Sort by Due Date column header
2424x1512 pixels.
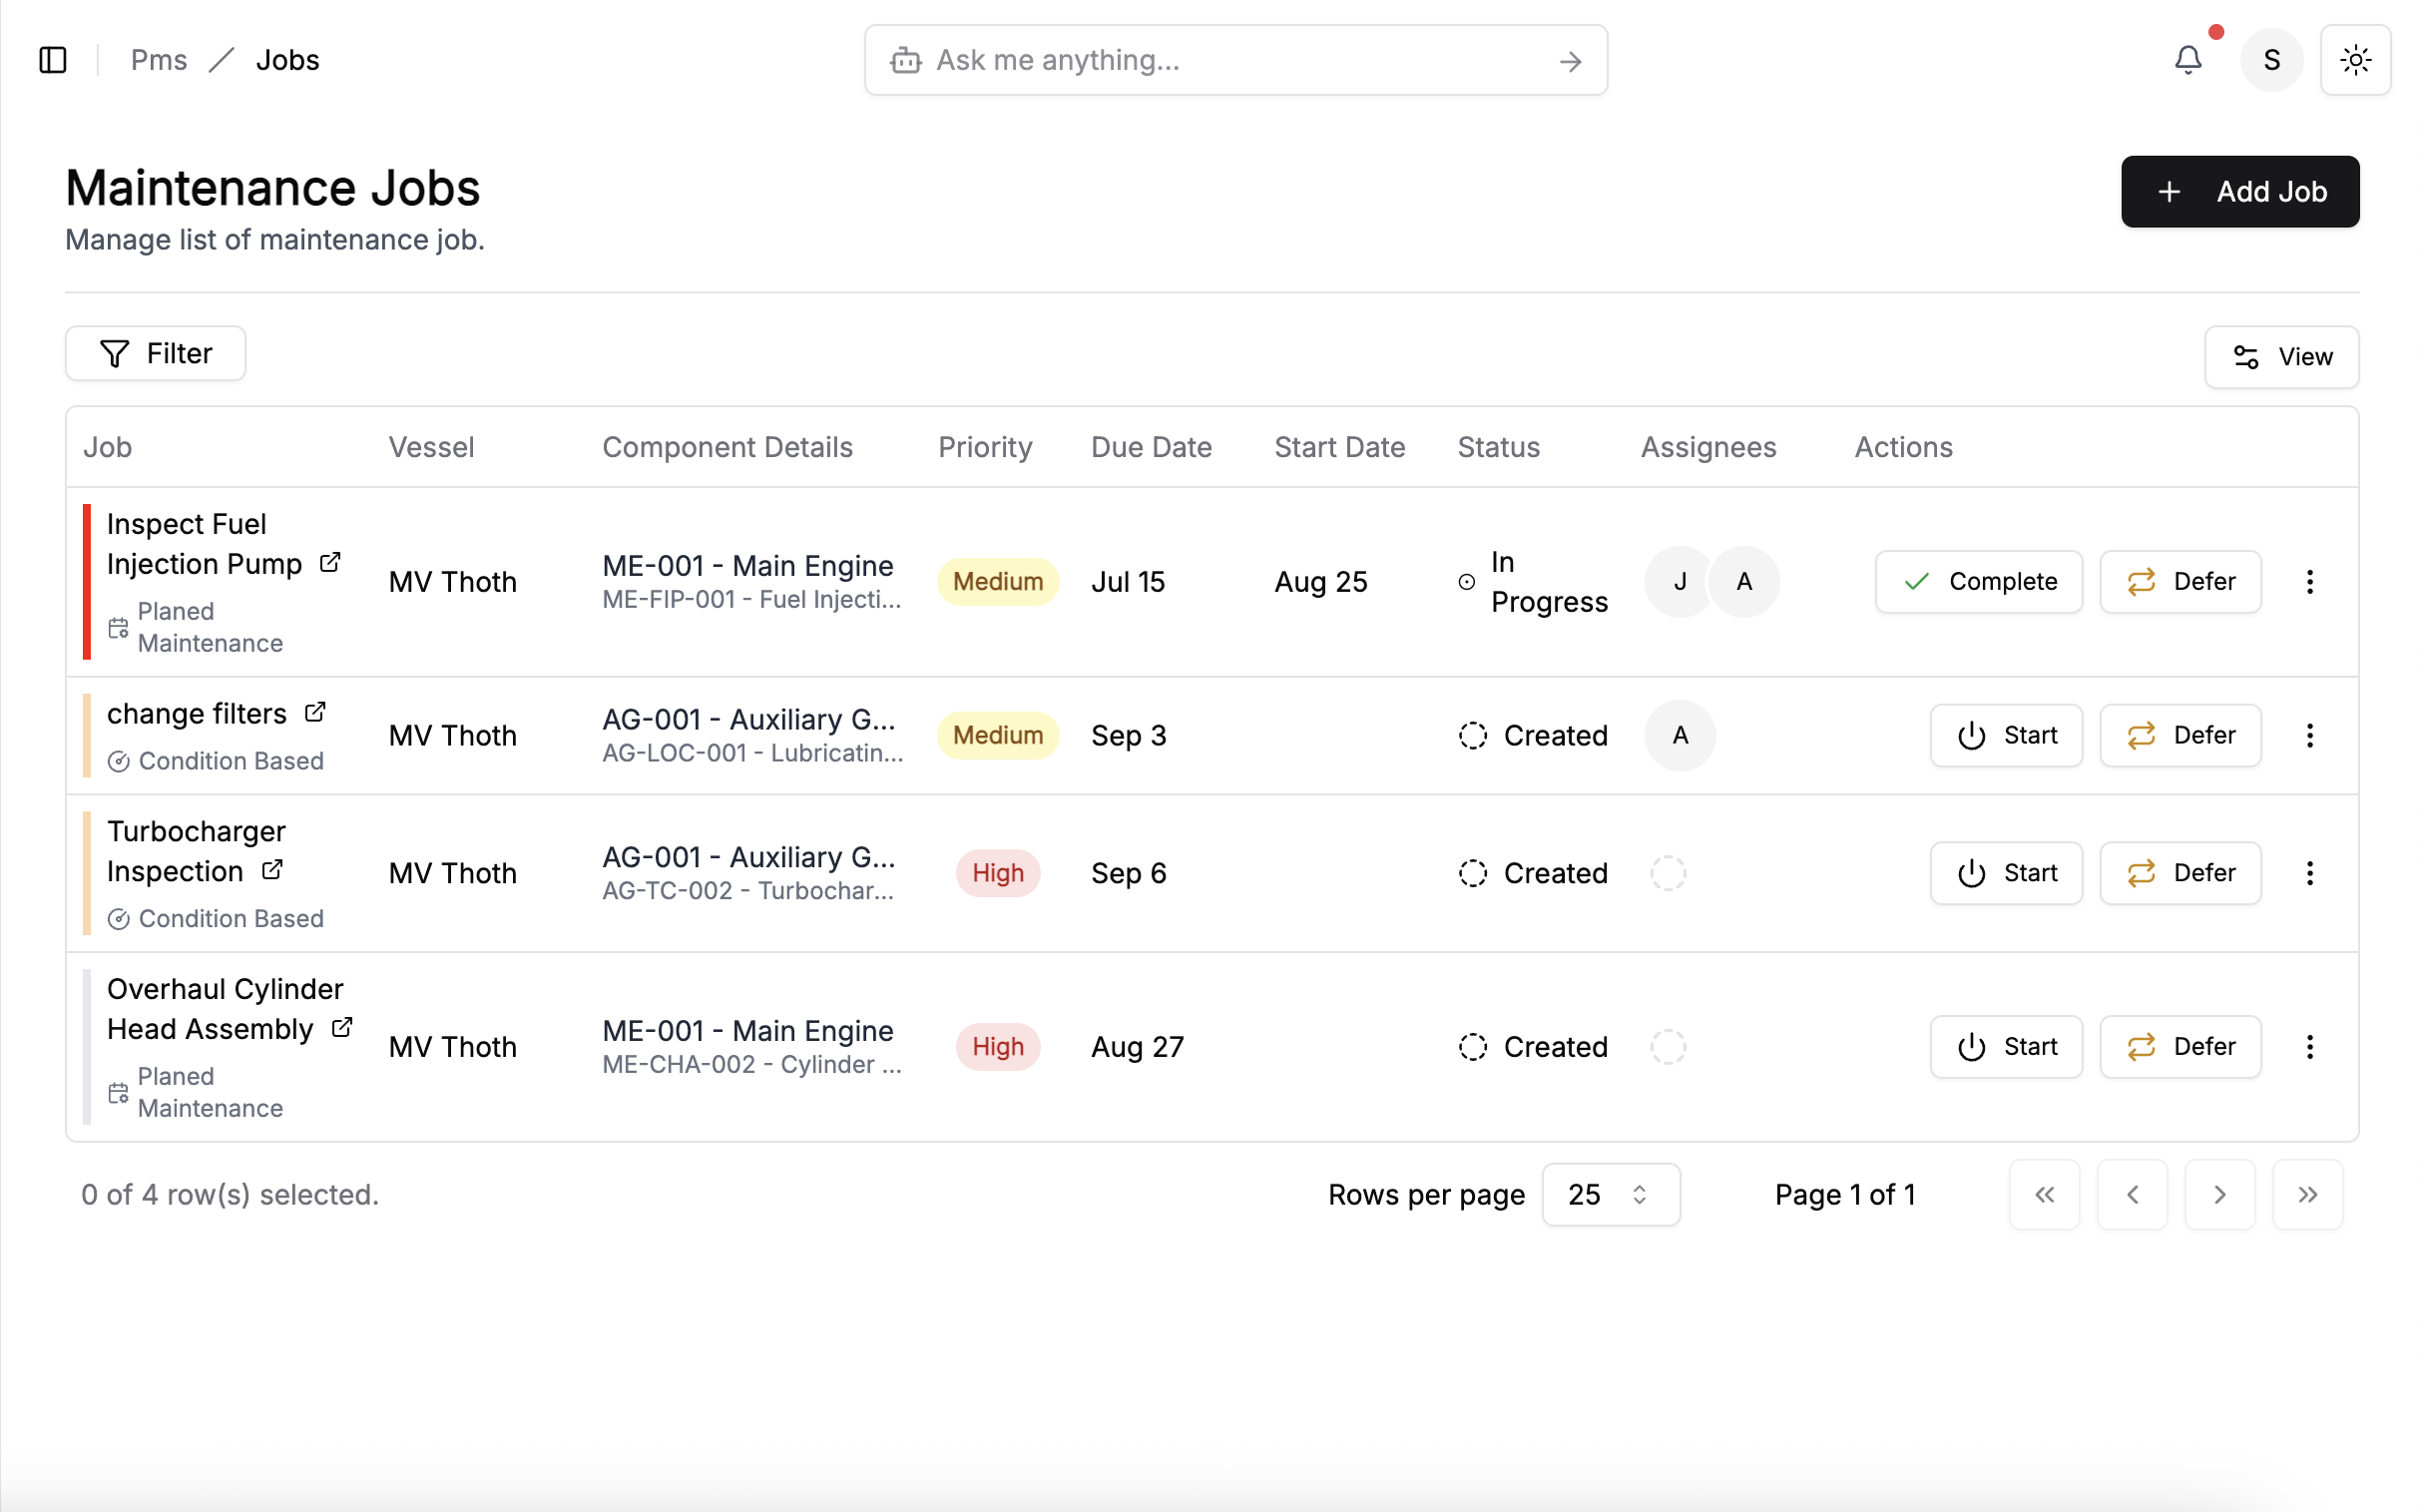tap(1151, 447)
